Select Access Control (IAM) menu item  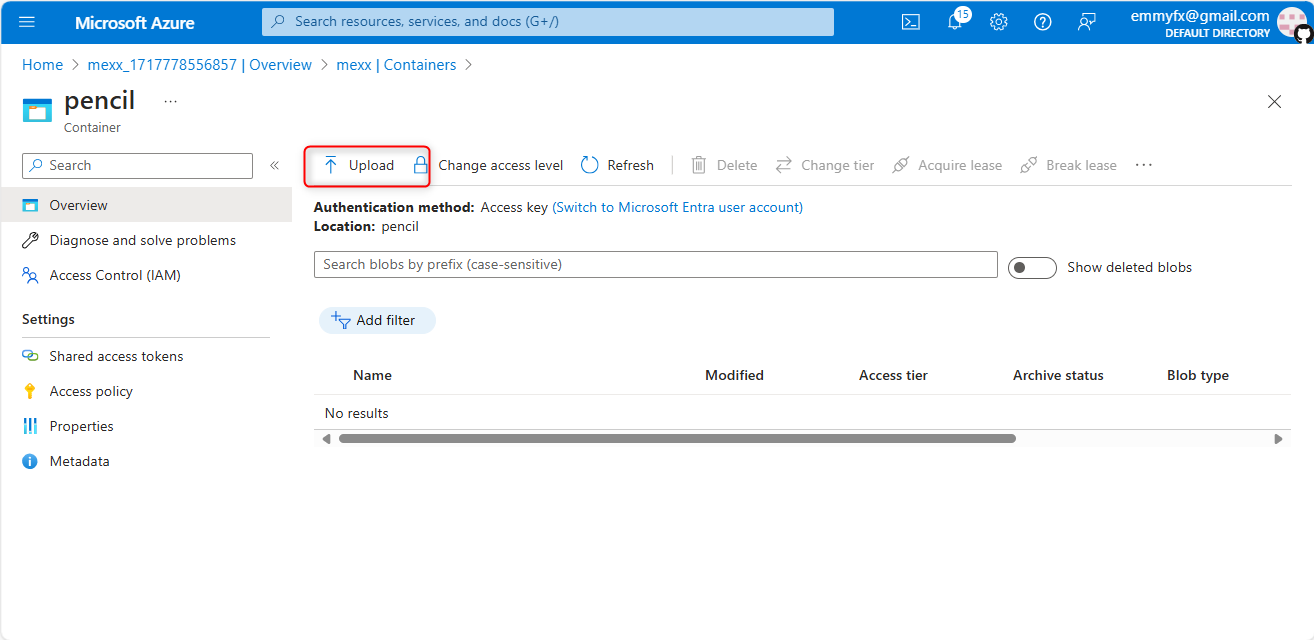pyautogui.click(x=115, y=275)
